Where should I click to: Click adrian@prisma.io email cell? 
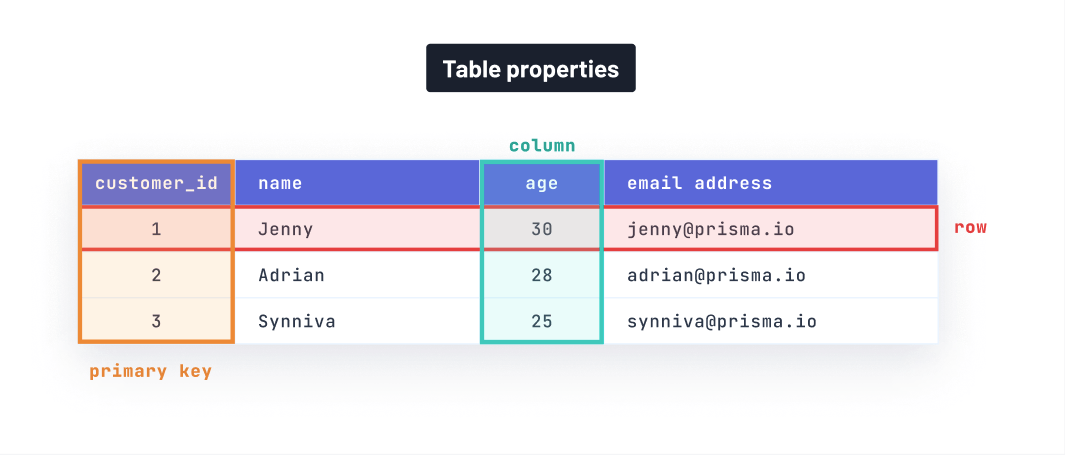pyautogui.click(x=770, y=275)
